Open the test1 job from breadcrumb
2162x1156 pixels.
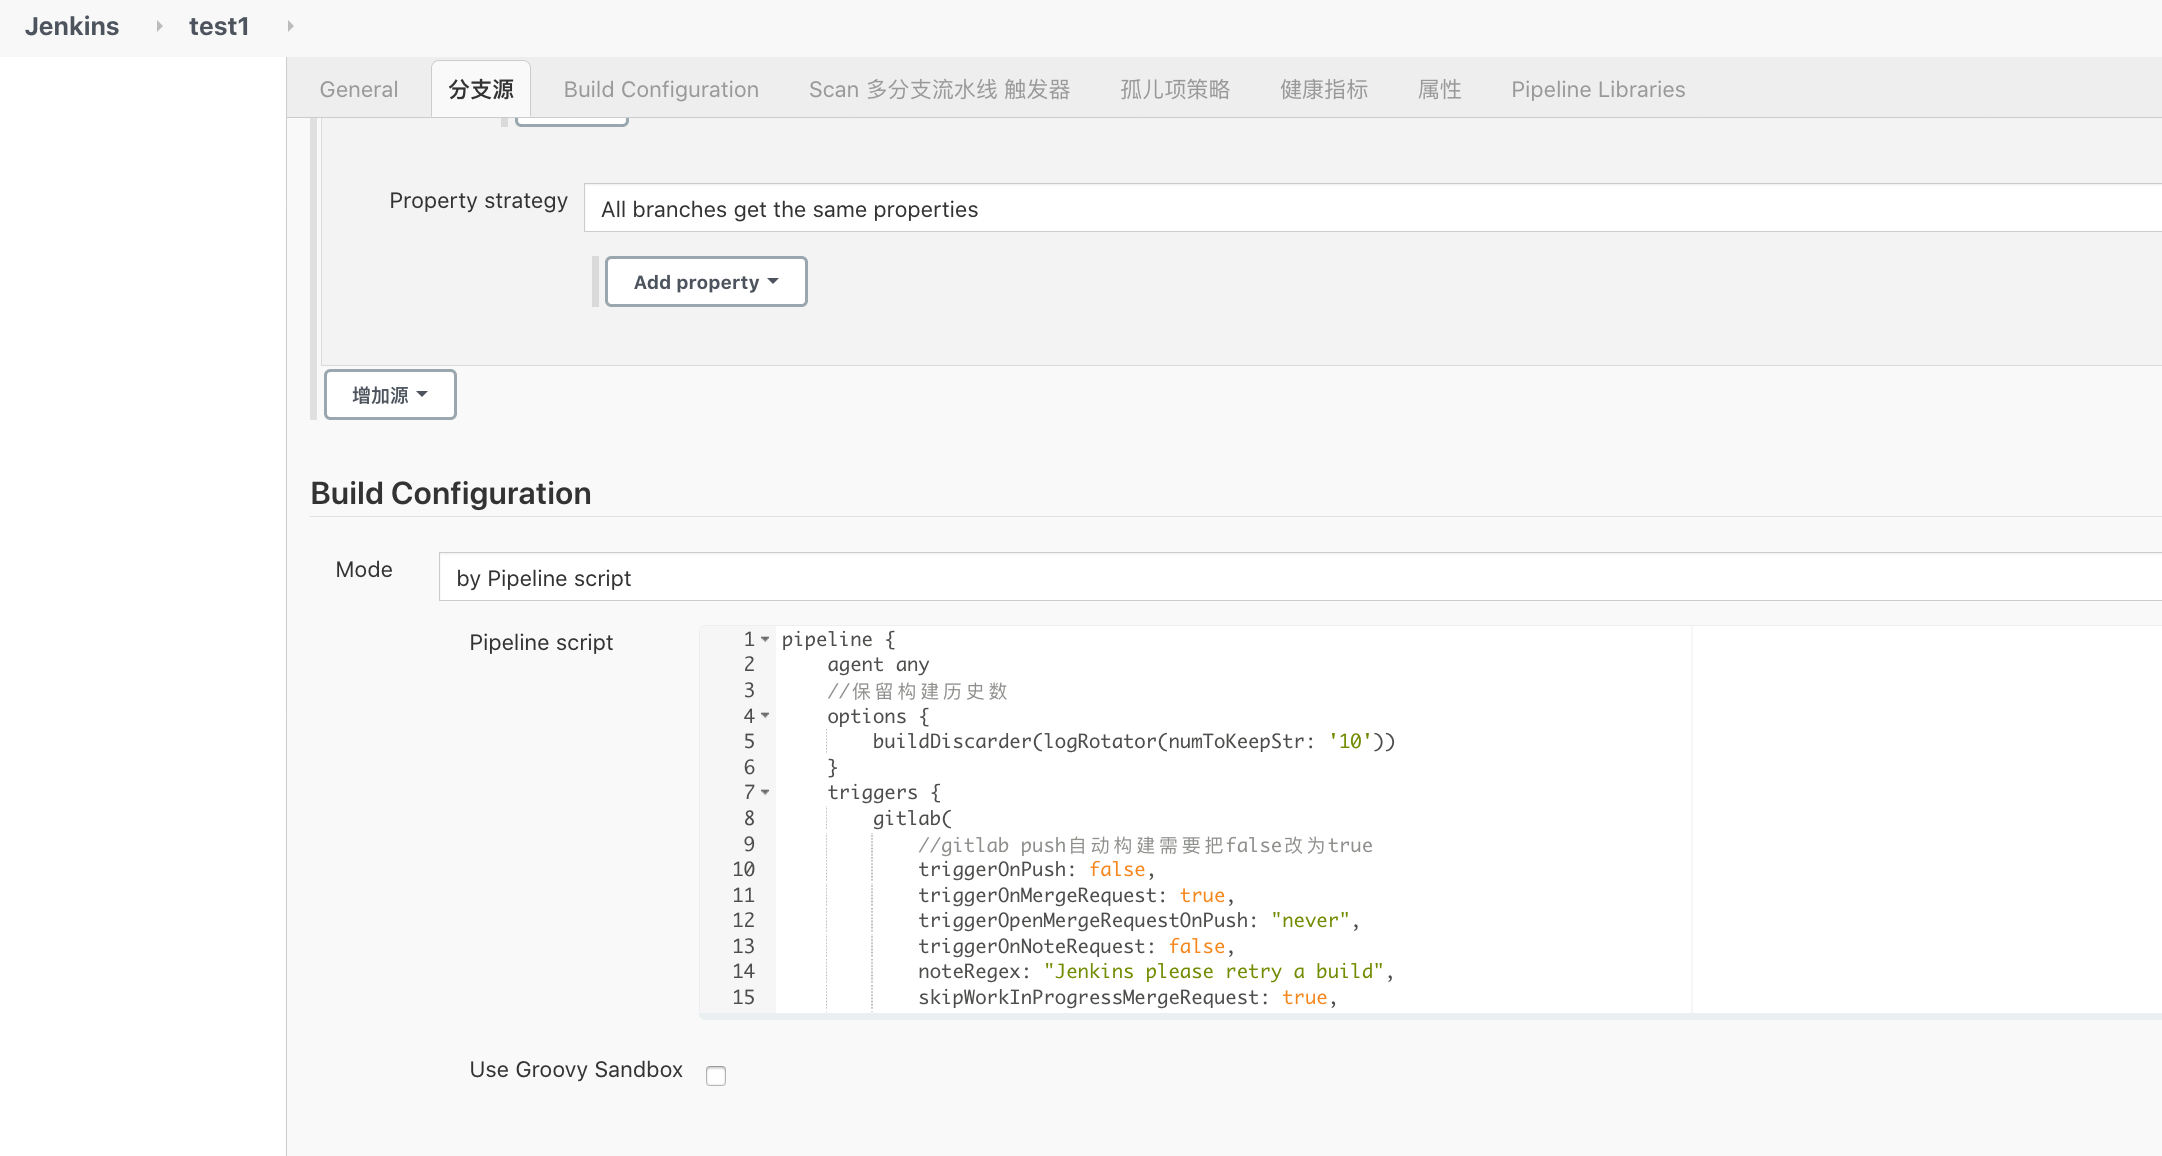pos(219,26)
